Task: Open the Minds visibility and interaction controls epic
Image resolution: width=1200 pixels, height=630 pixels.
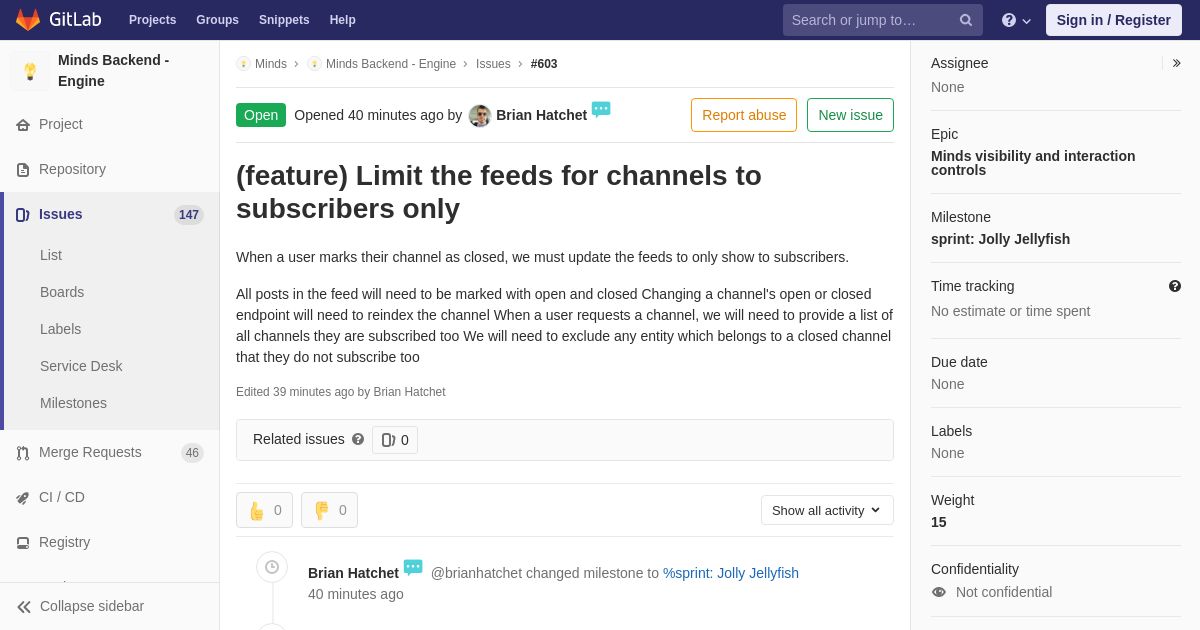Action: (x=1033, y=163)
